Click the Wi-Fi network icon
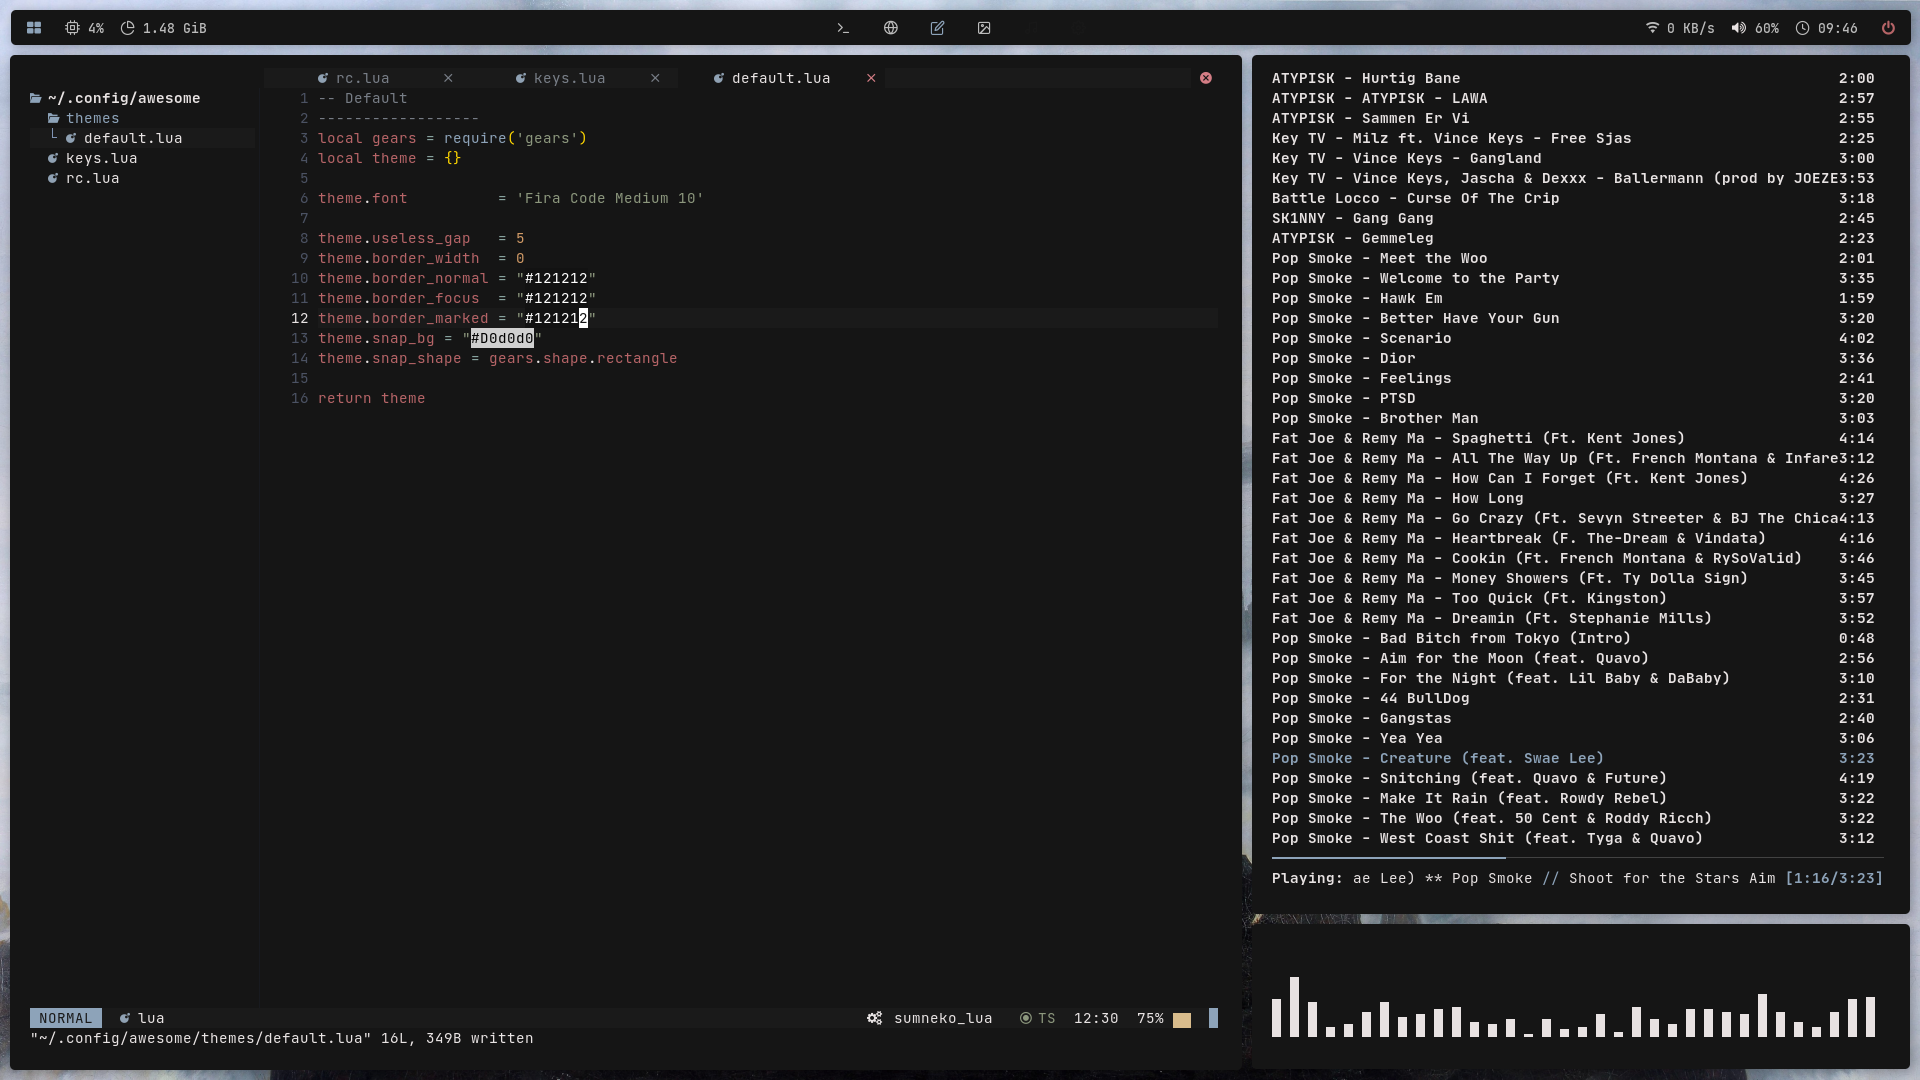 (x=1652, y=28)
